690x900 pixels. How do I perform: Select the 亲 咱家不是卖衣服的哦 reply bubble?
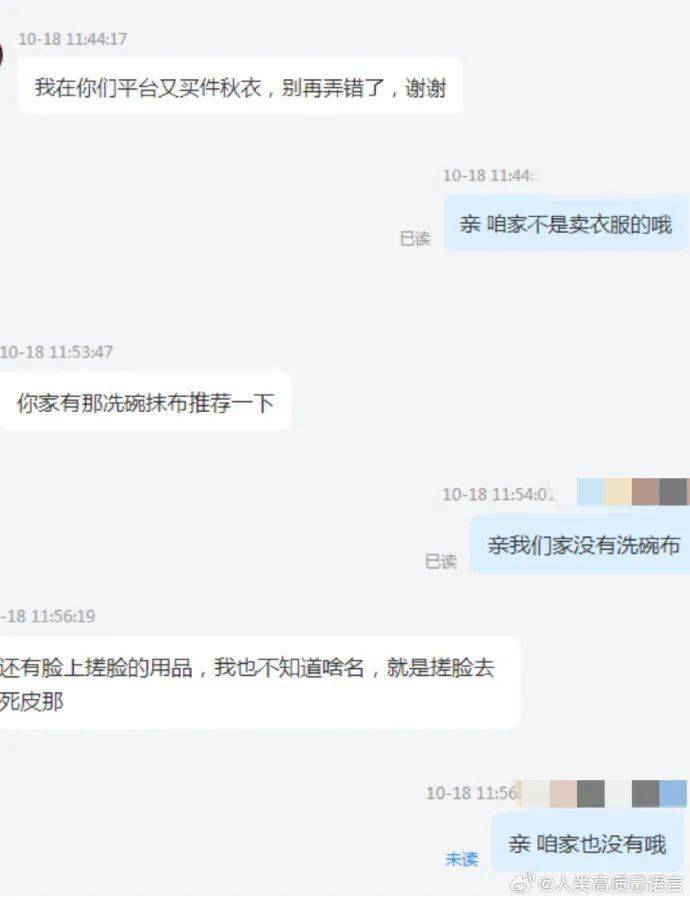(x=566, y=224)
